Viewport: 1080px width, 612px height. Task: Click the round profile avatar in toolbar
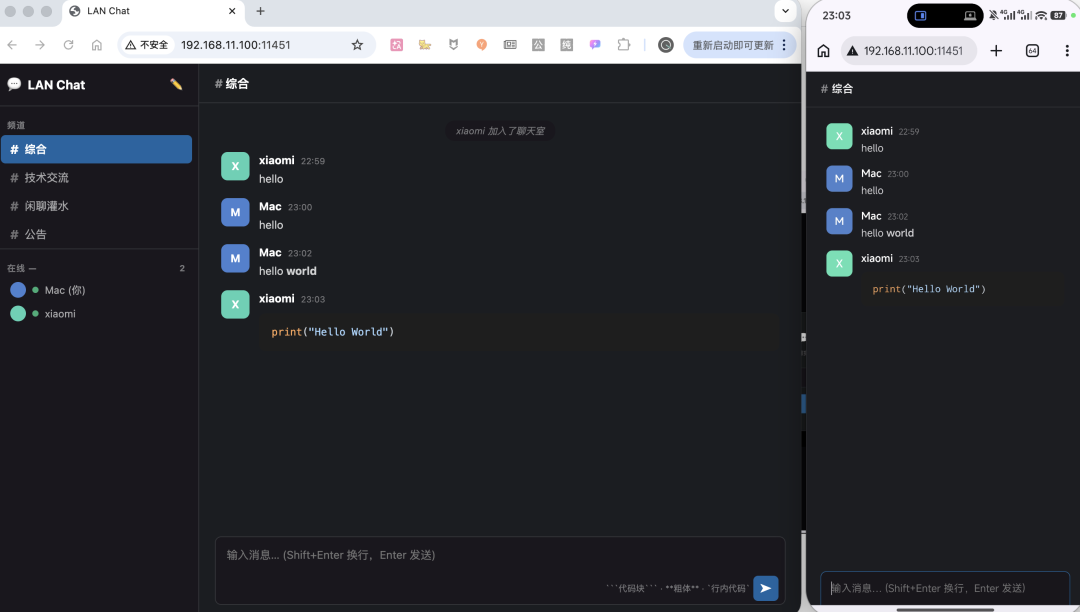pos(665,45)
